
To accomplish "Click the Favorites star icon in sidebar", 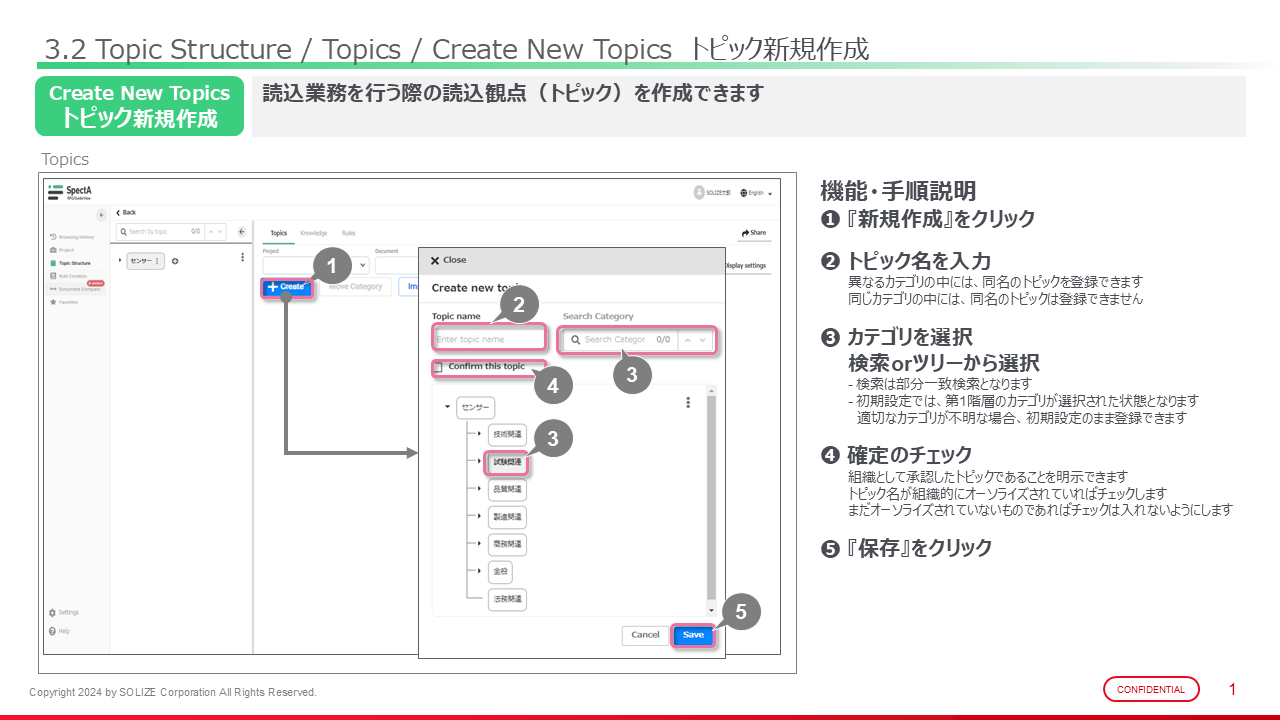I will [x=53, y=301].
